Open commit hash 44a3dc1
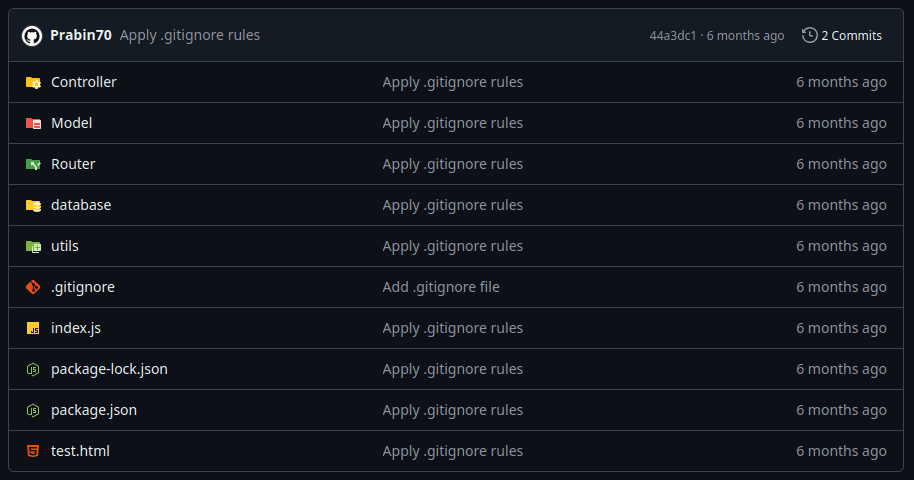 tap(673, 35)
